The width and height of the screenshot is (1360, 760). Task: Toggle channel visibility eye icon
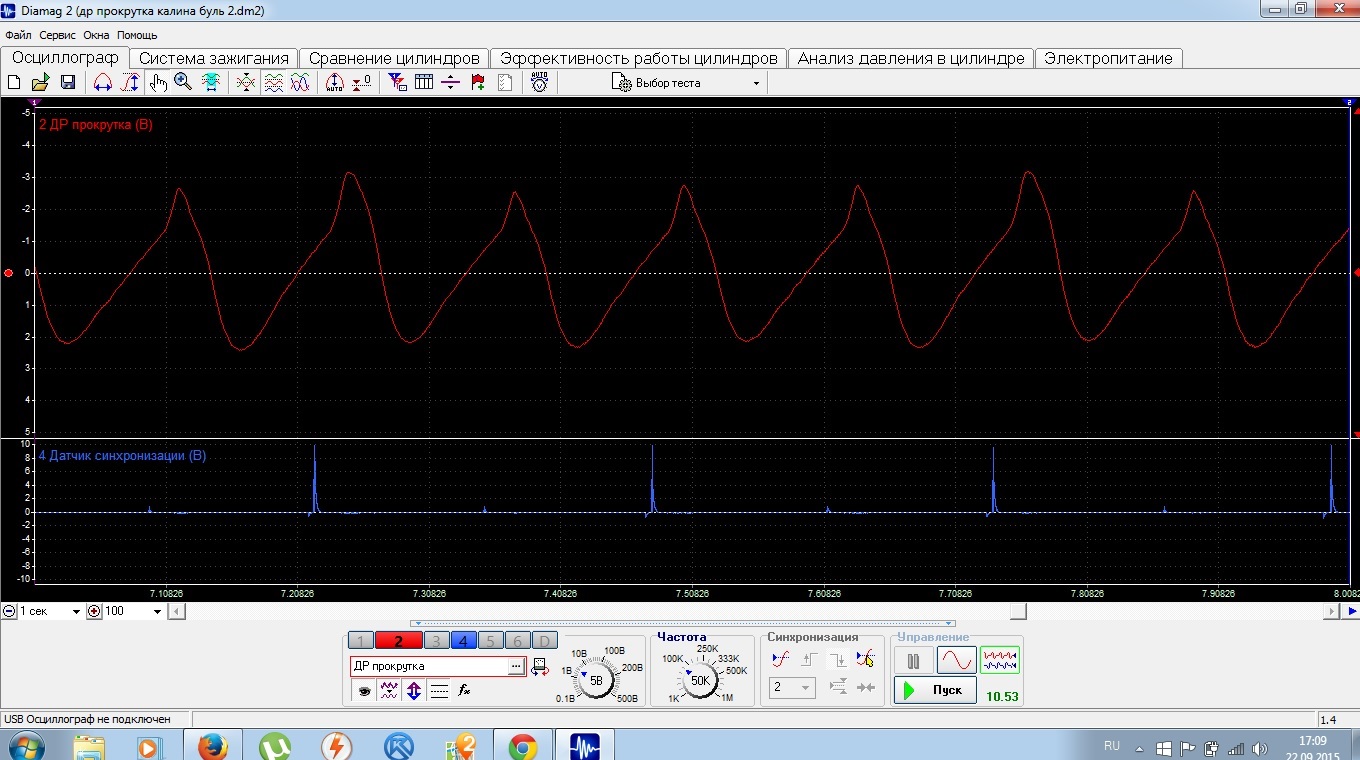[x=364, y=690]
